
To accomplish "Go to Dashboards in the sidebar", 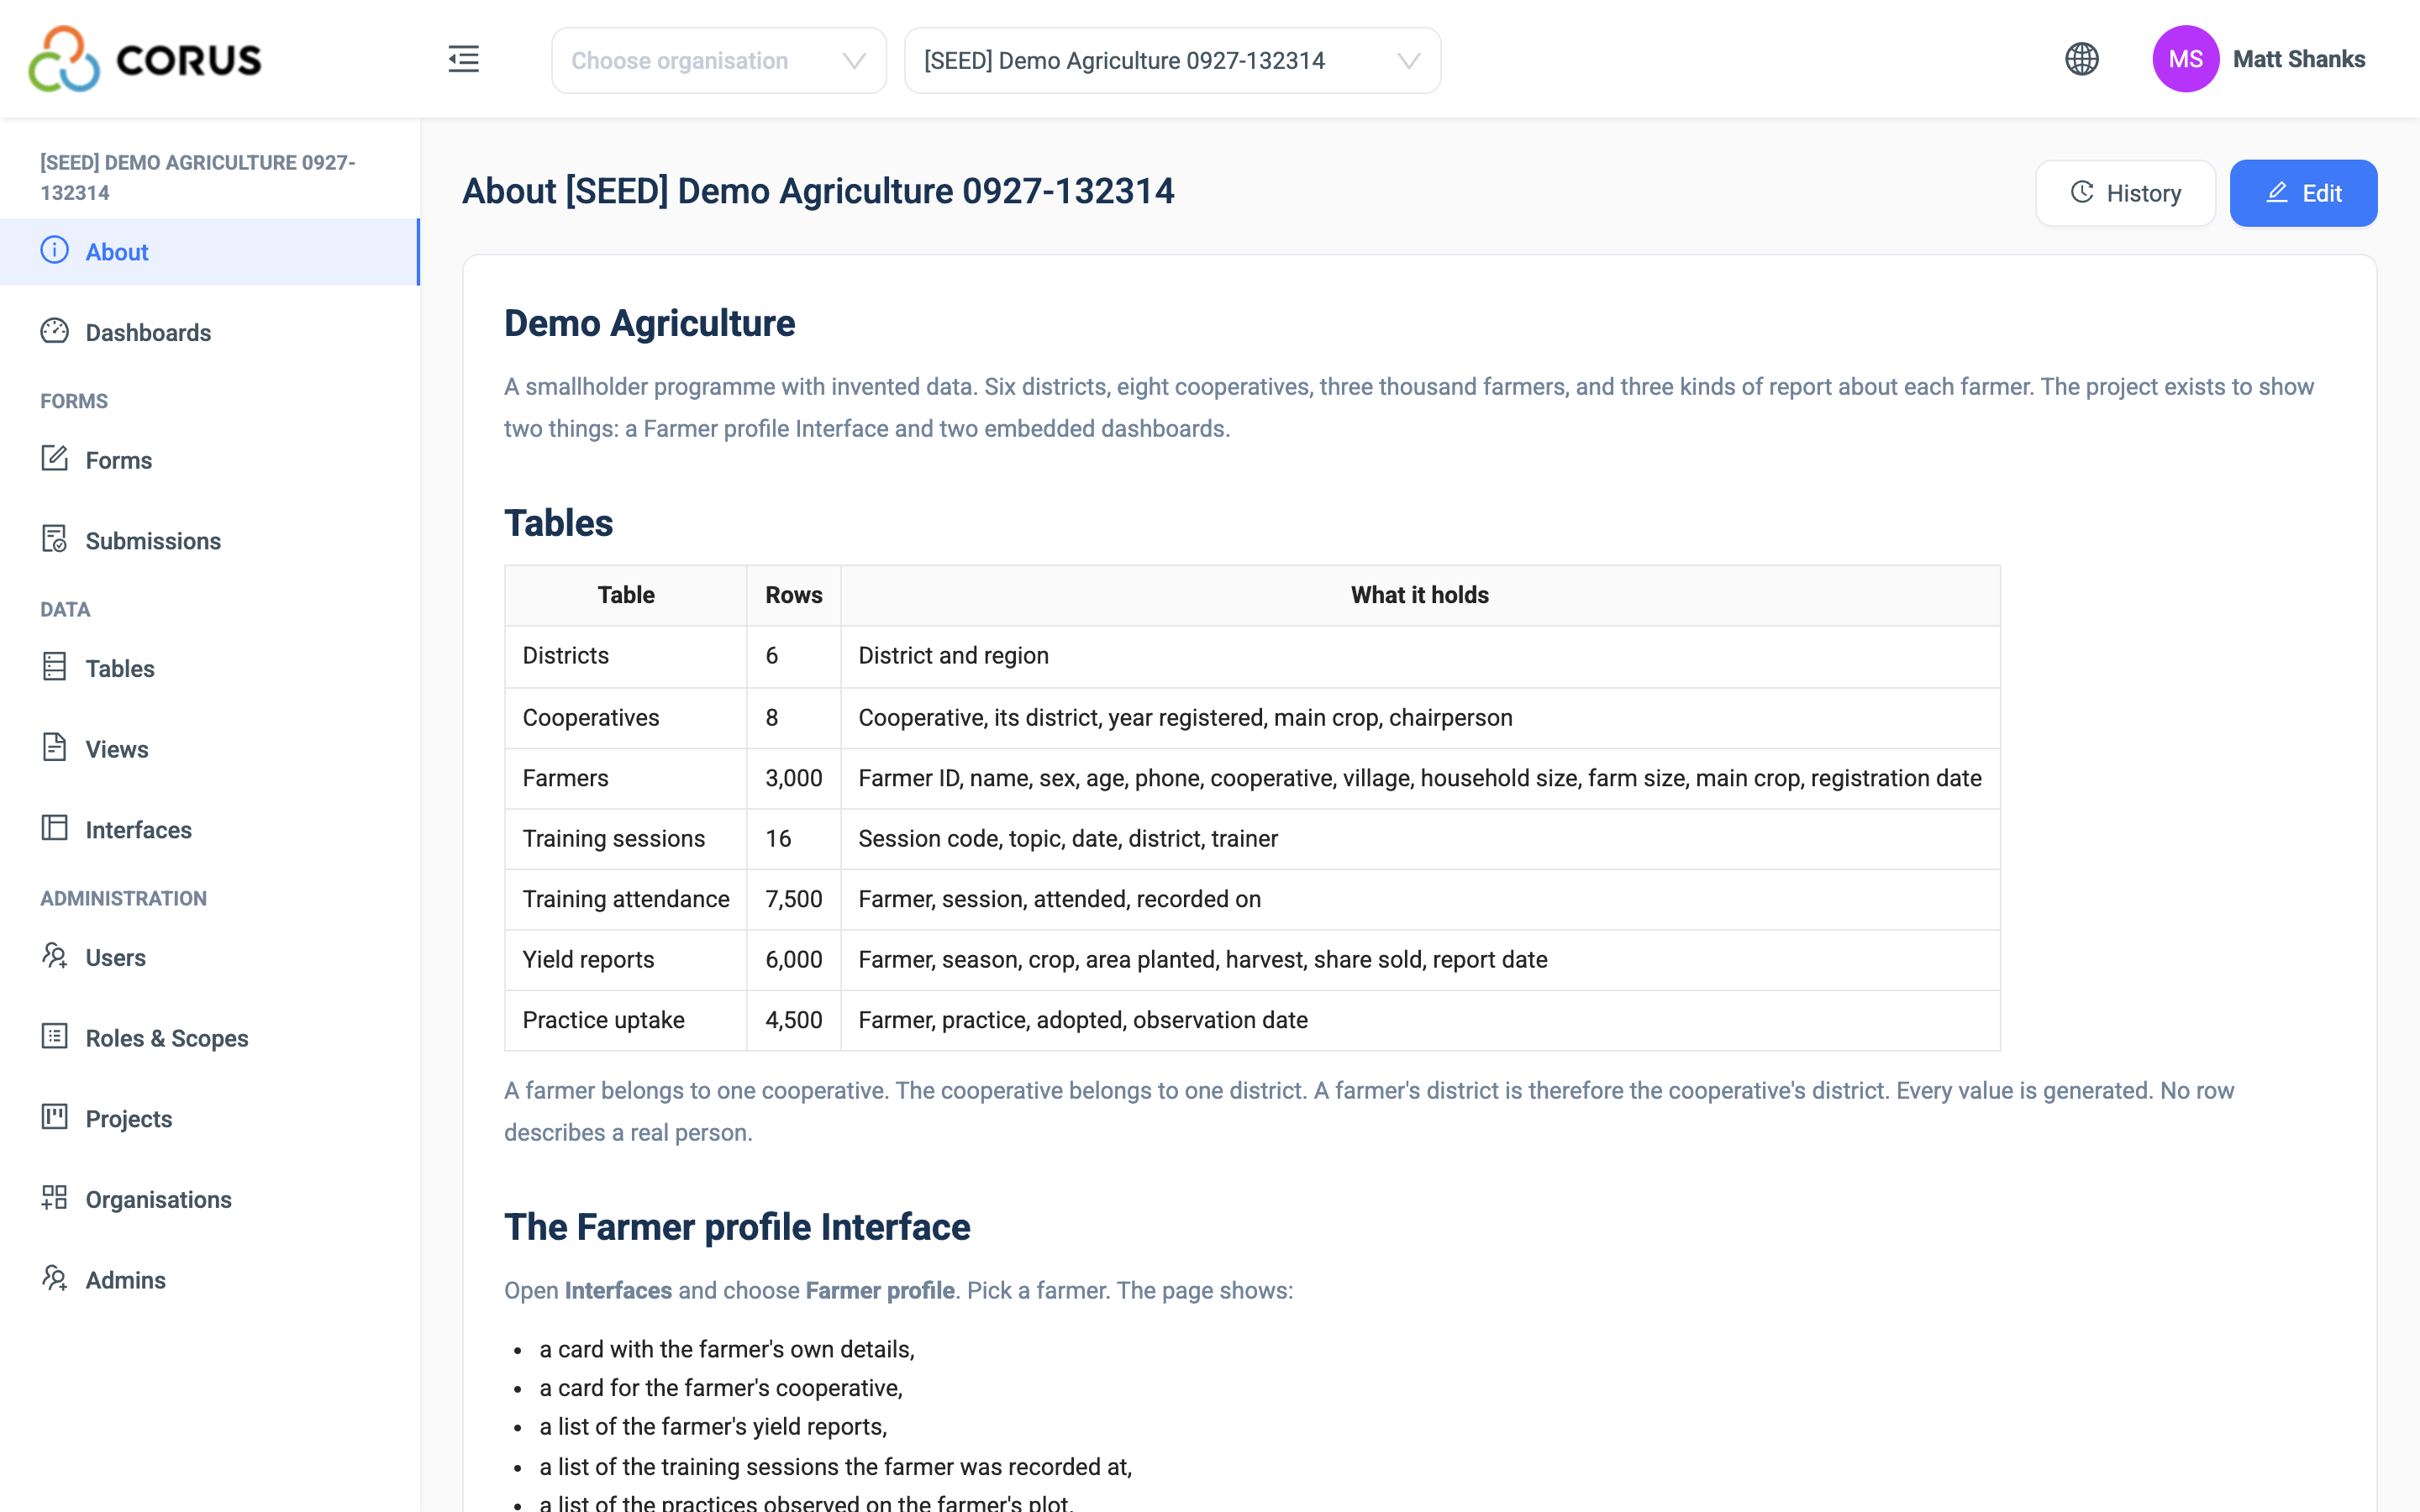I will point(210,332).
